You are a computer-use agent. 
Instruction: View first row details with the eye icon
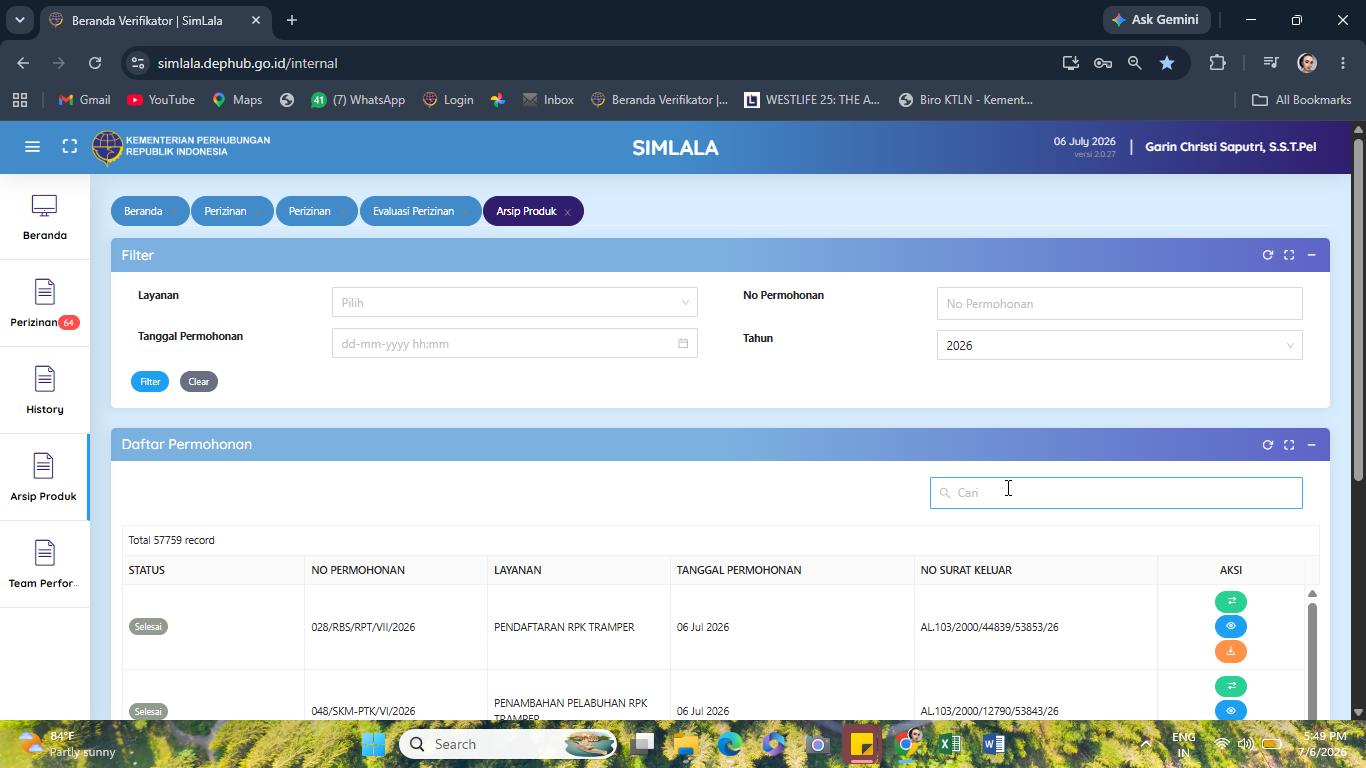point(1231,626)
